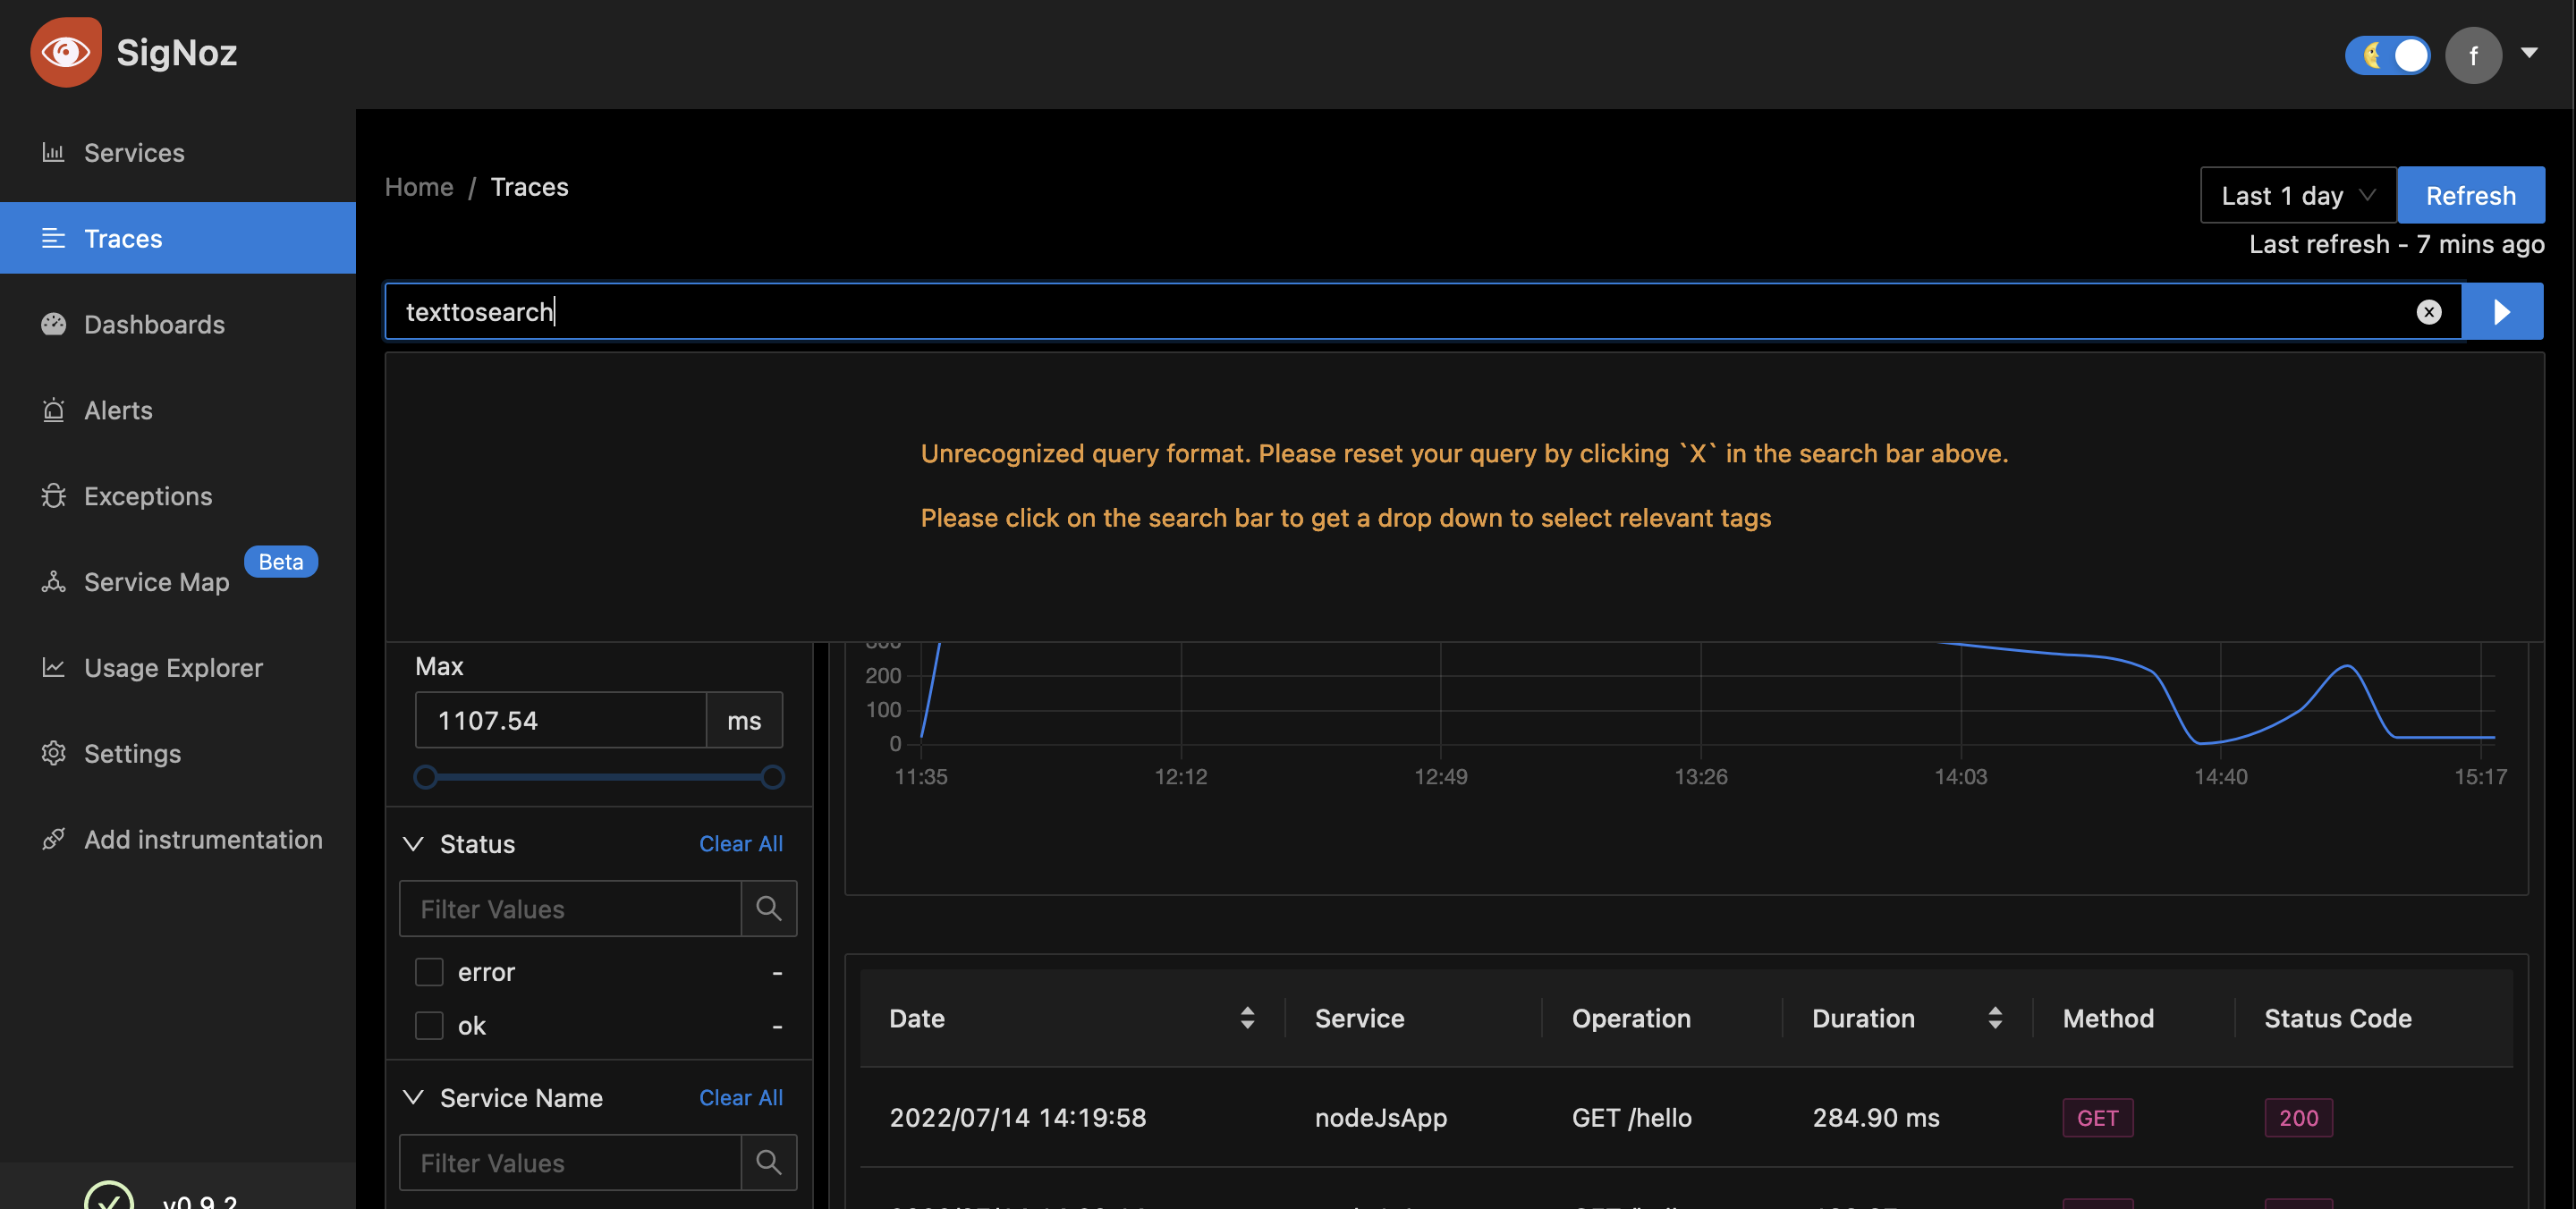Viewport: 2576px width, 1209px height.
Task: Click the Usage Explorer chart icon
Action: pyautogui.click(x=53, y=667)
